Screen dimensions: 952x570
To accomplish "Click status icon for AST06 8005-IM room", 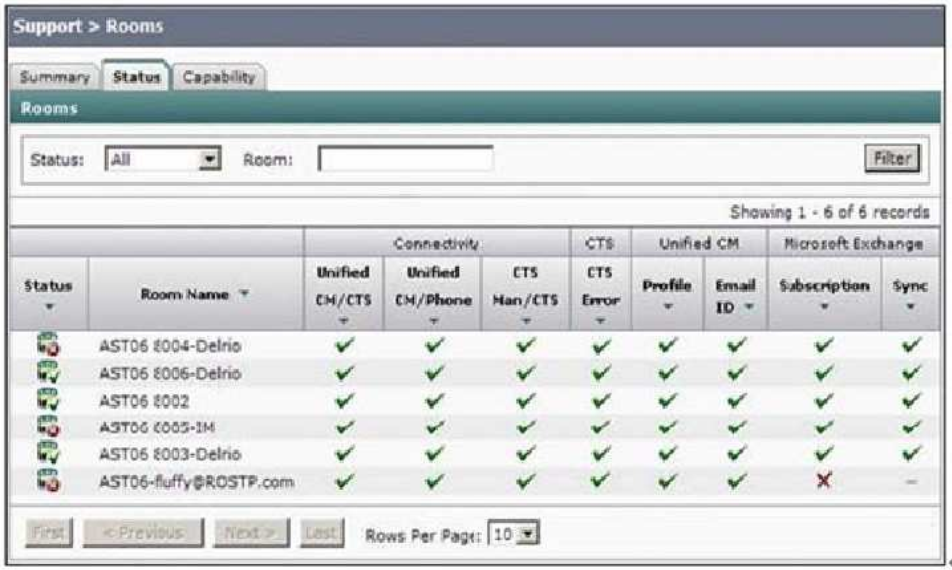I will (x=48, y=426).
